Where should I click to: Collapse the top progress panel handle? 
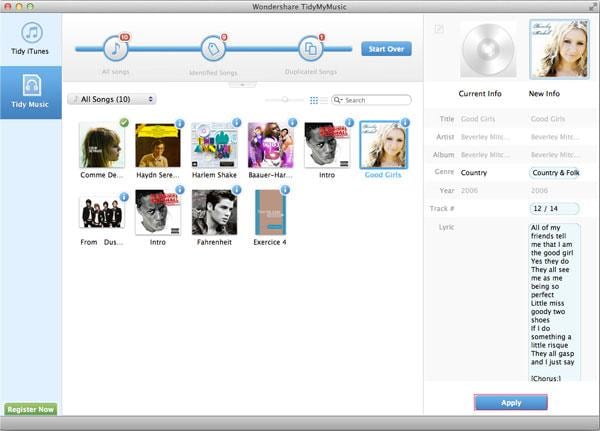pyautogui.click(x=242, y=85)
